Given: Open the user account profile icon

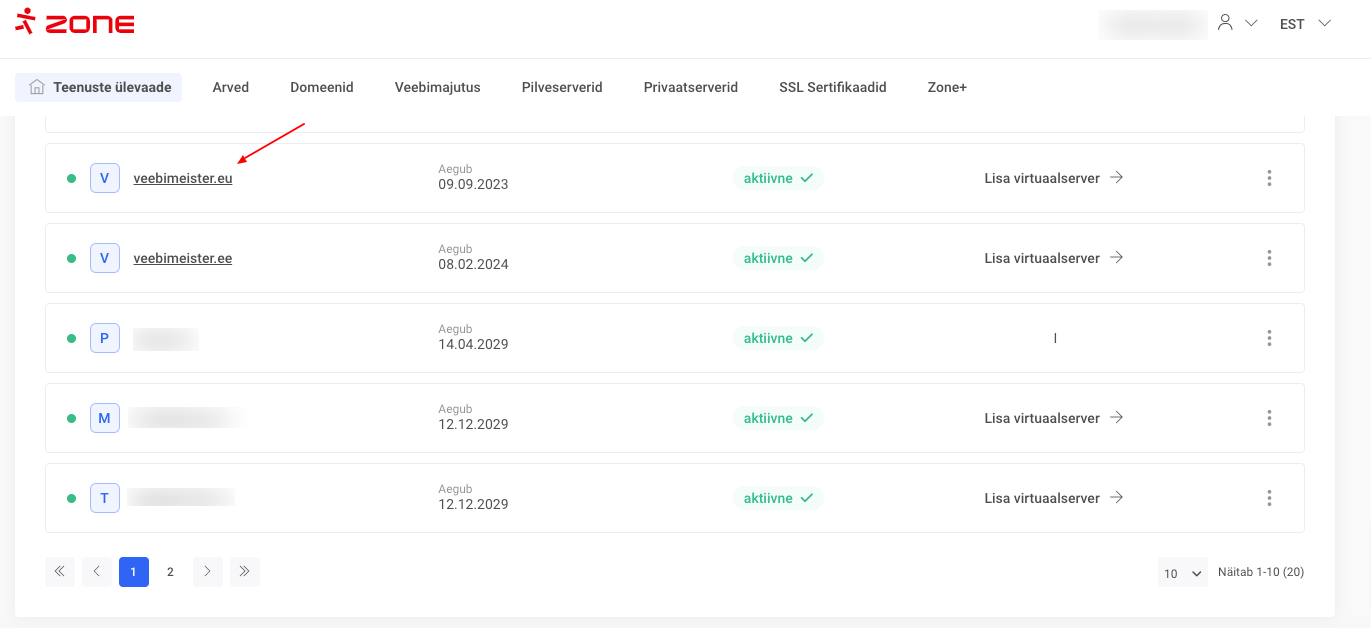Looking at the screenshot, I should [x=1225, y=23].
